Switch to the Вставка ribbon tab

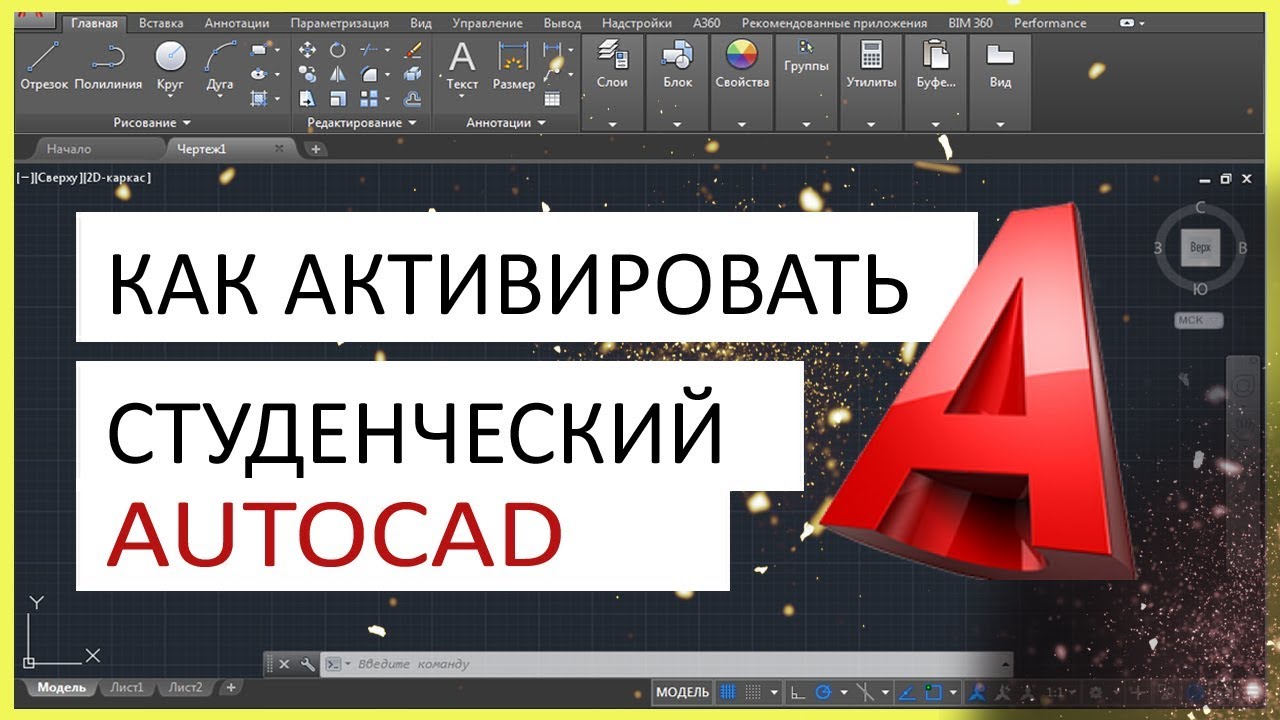(x=161, y=22)
